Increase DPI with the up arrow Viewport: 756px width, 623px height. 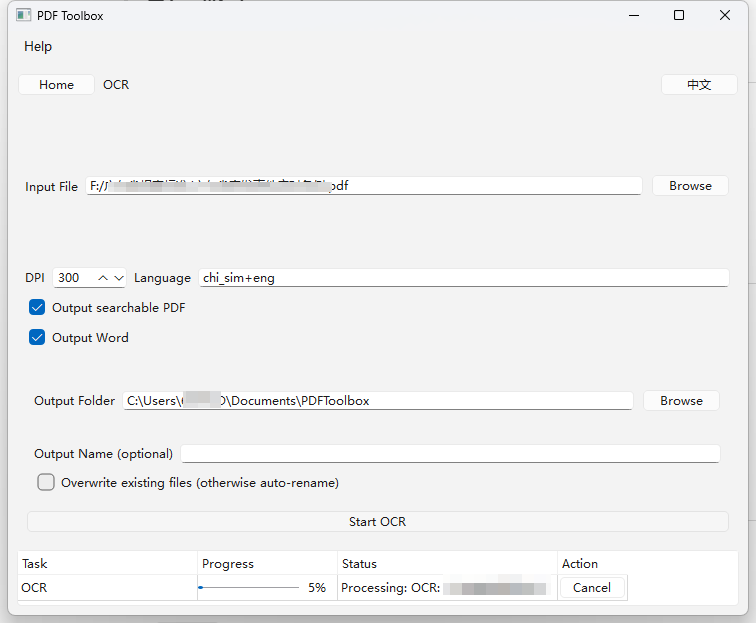coord(103,278)
